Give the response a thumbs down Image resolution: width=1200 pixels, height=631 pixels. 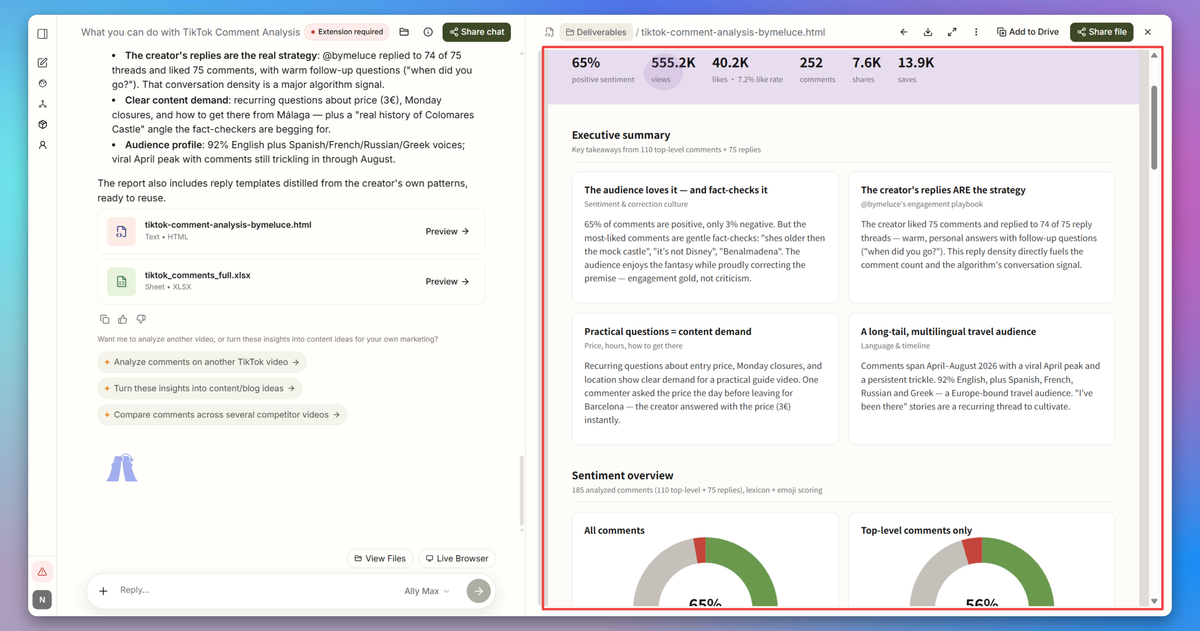click(x=141, y=319)
